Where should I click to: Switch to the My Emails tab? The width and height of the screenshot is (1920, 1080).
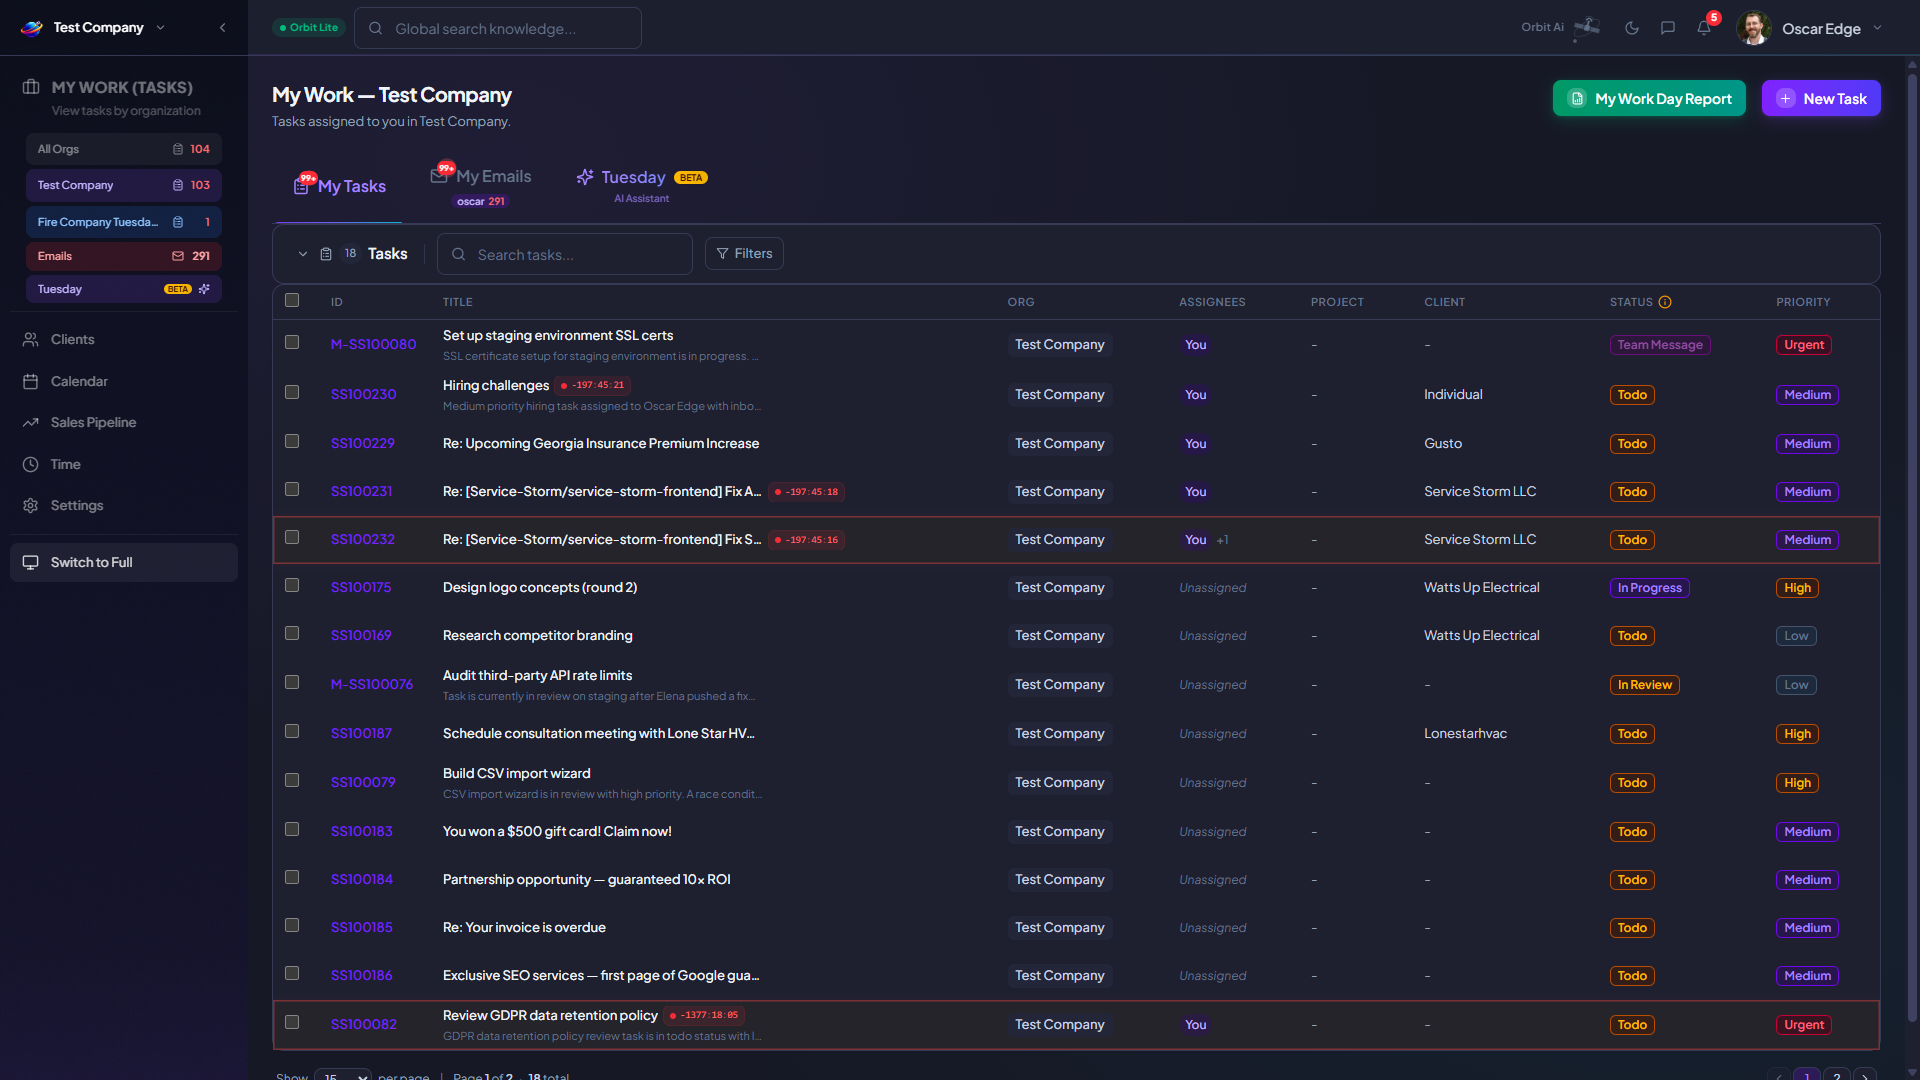click(x=481, y=186)
